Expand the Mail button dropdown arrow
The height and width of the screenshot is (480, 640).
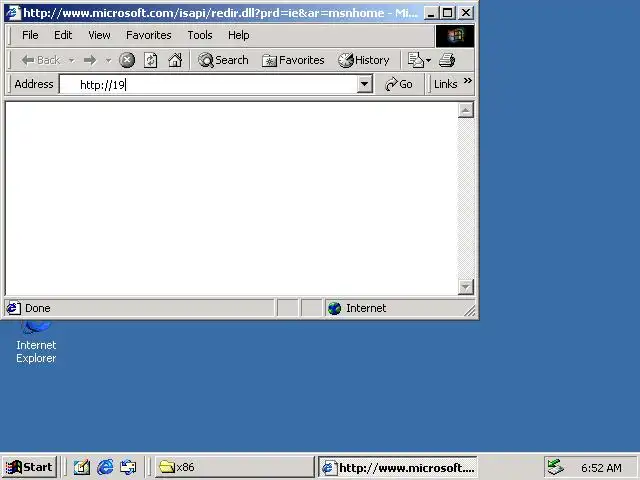(428, 60)
